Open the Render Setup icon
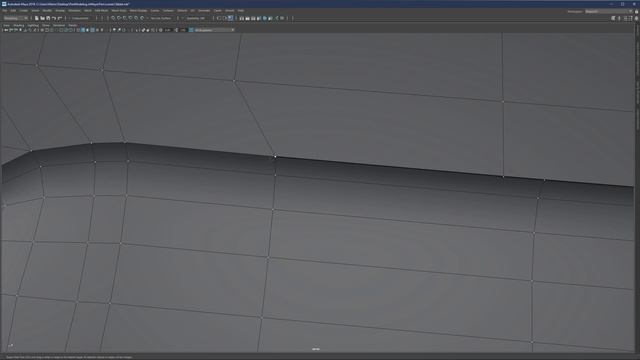The width and height of the screenshot is (640, 360). [x=270, y=18]
